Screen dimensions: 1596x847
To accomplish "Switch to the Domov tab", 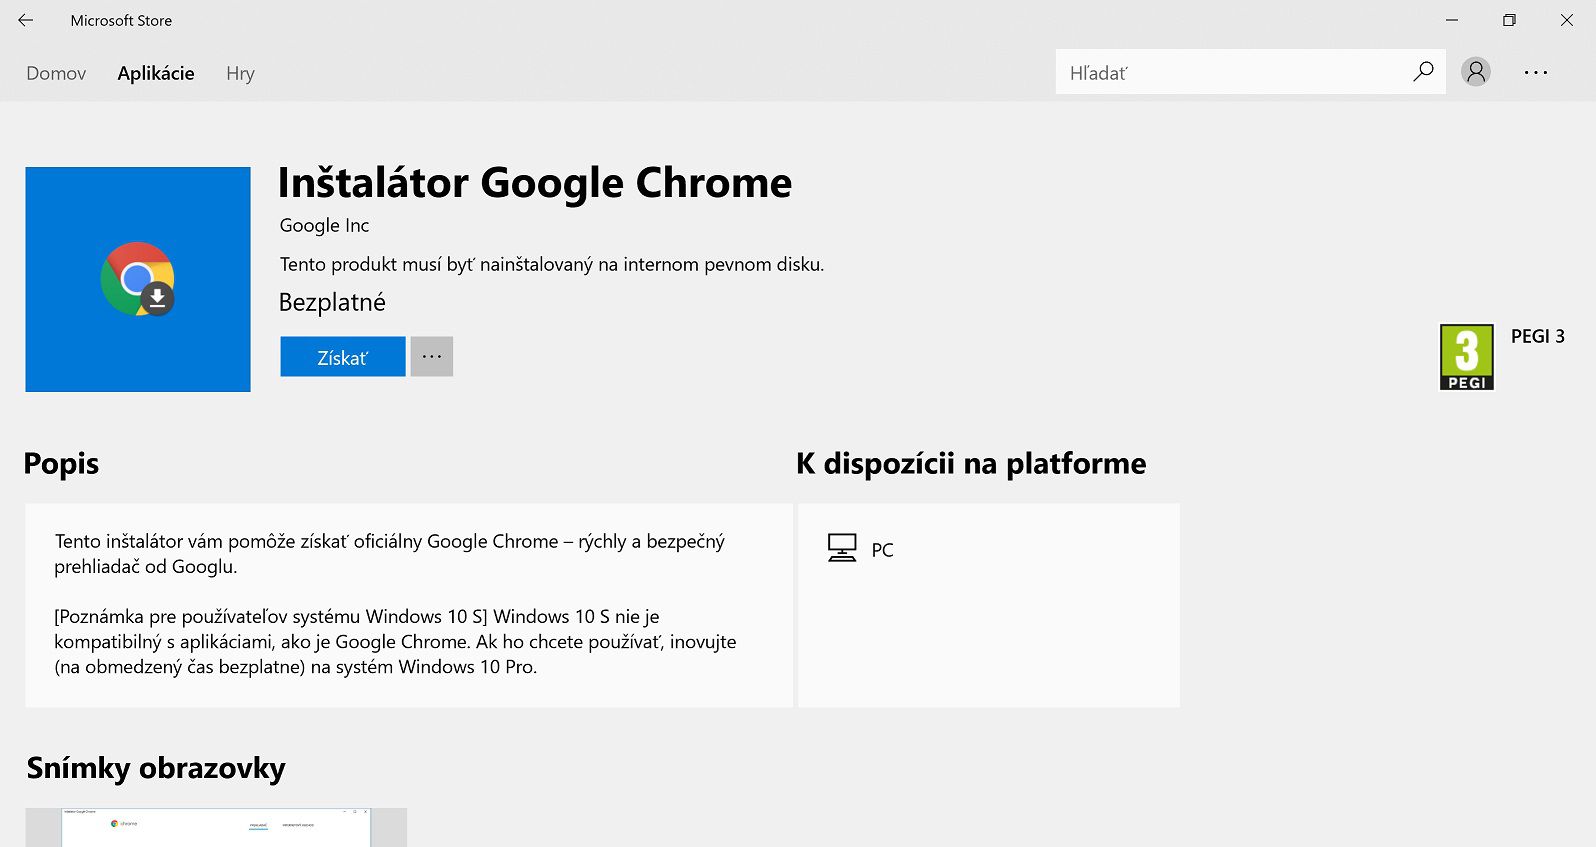I will pyautogui.click(x=56, y=73).
